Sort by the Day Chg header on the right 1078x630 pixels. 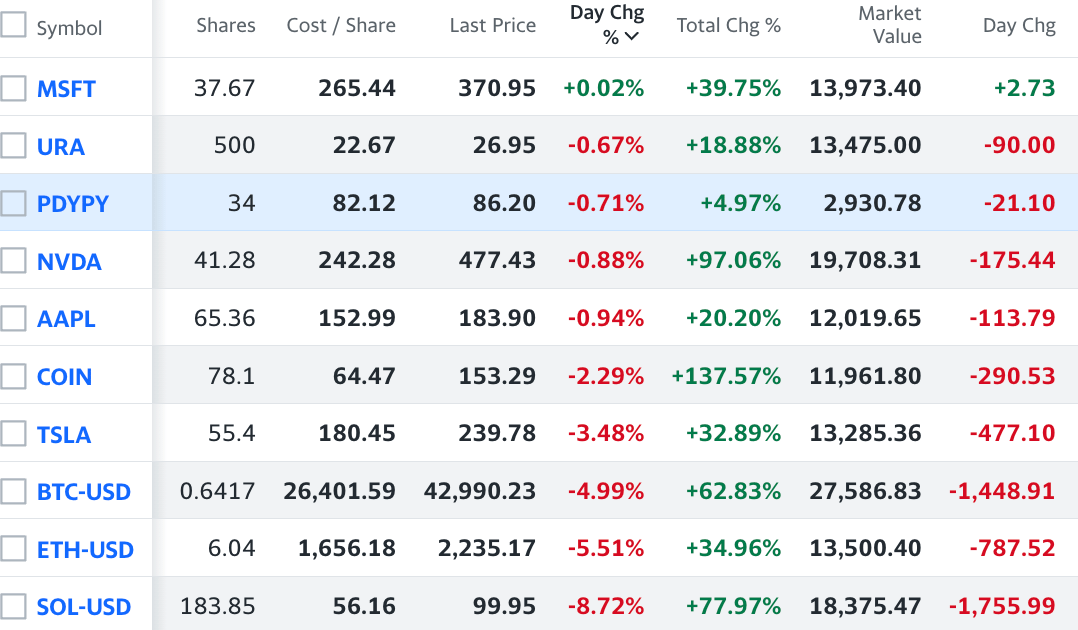coord(1019,25)
